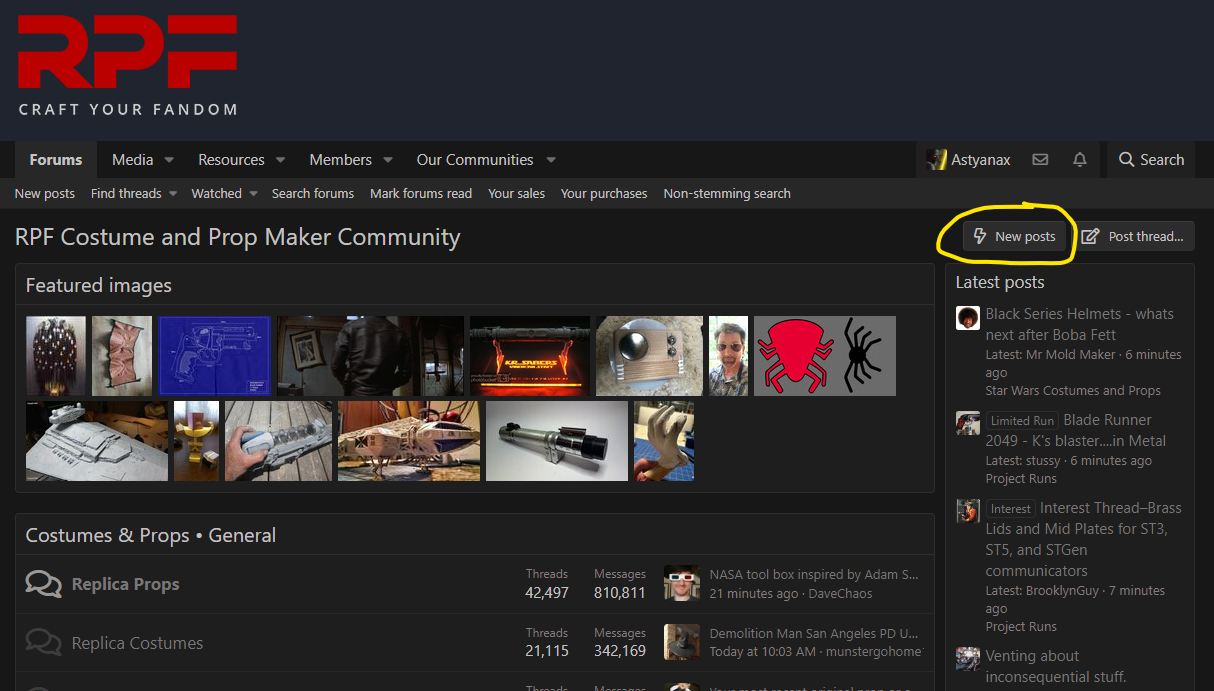This screenshot has width=1214, height=691.
Task: Expand the Watched dropdown
Action: click(253, 194)
